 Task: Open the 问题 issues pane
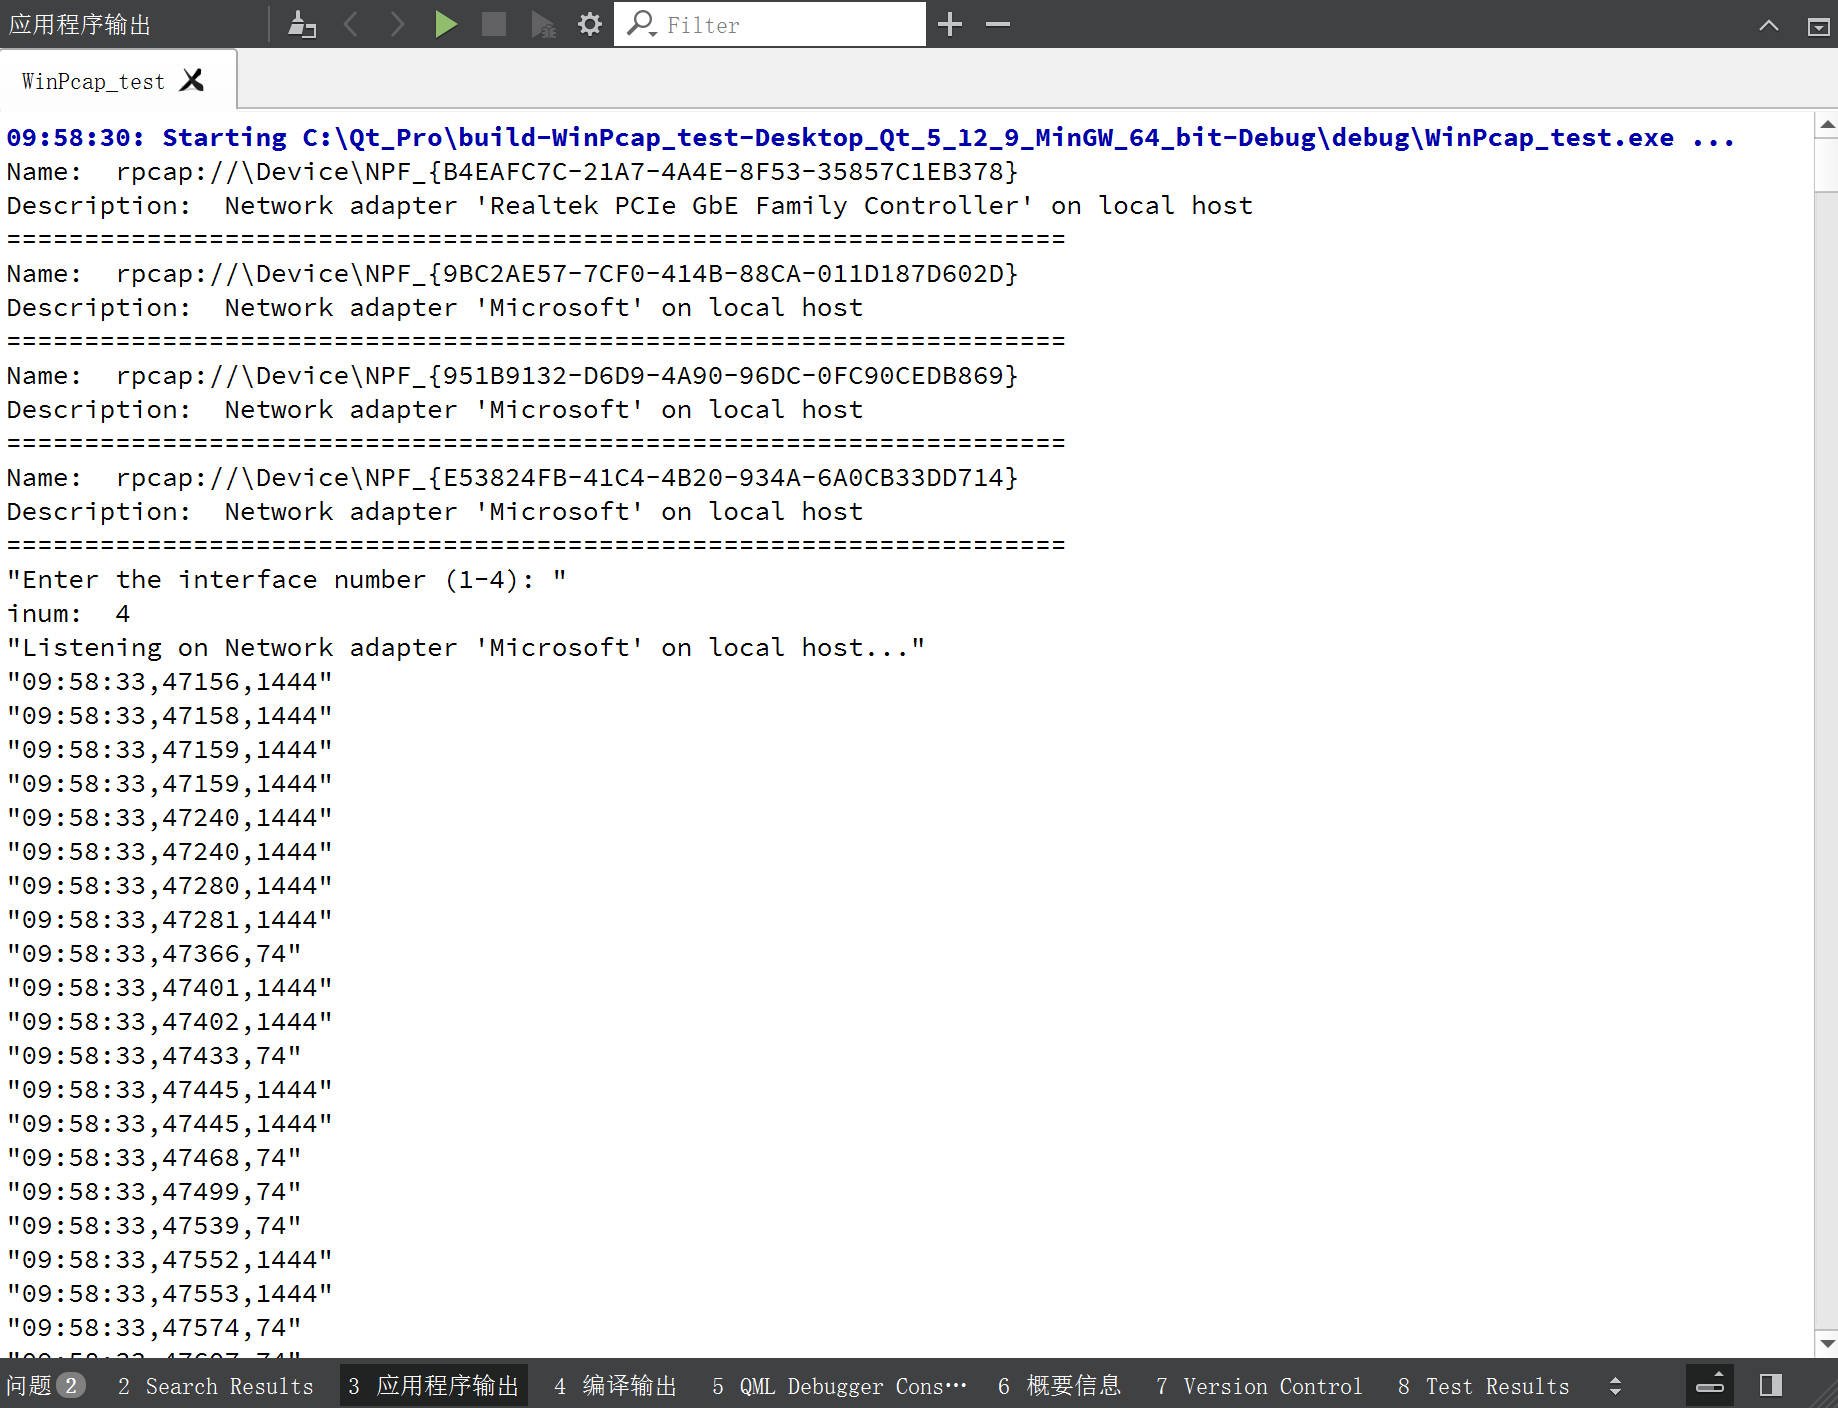[x=46, y=1385]
